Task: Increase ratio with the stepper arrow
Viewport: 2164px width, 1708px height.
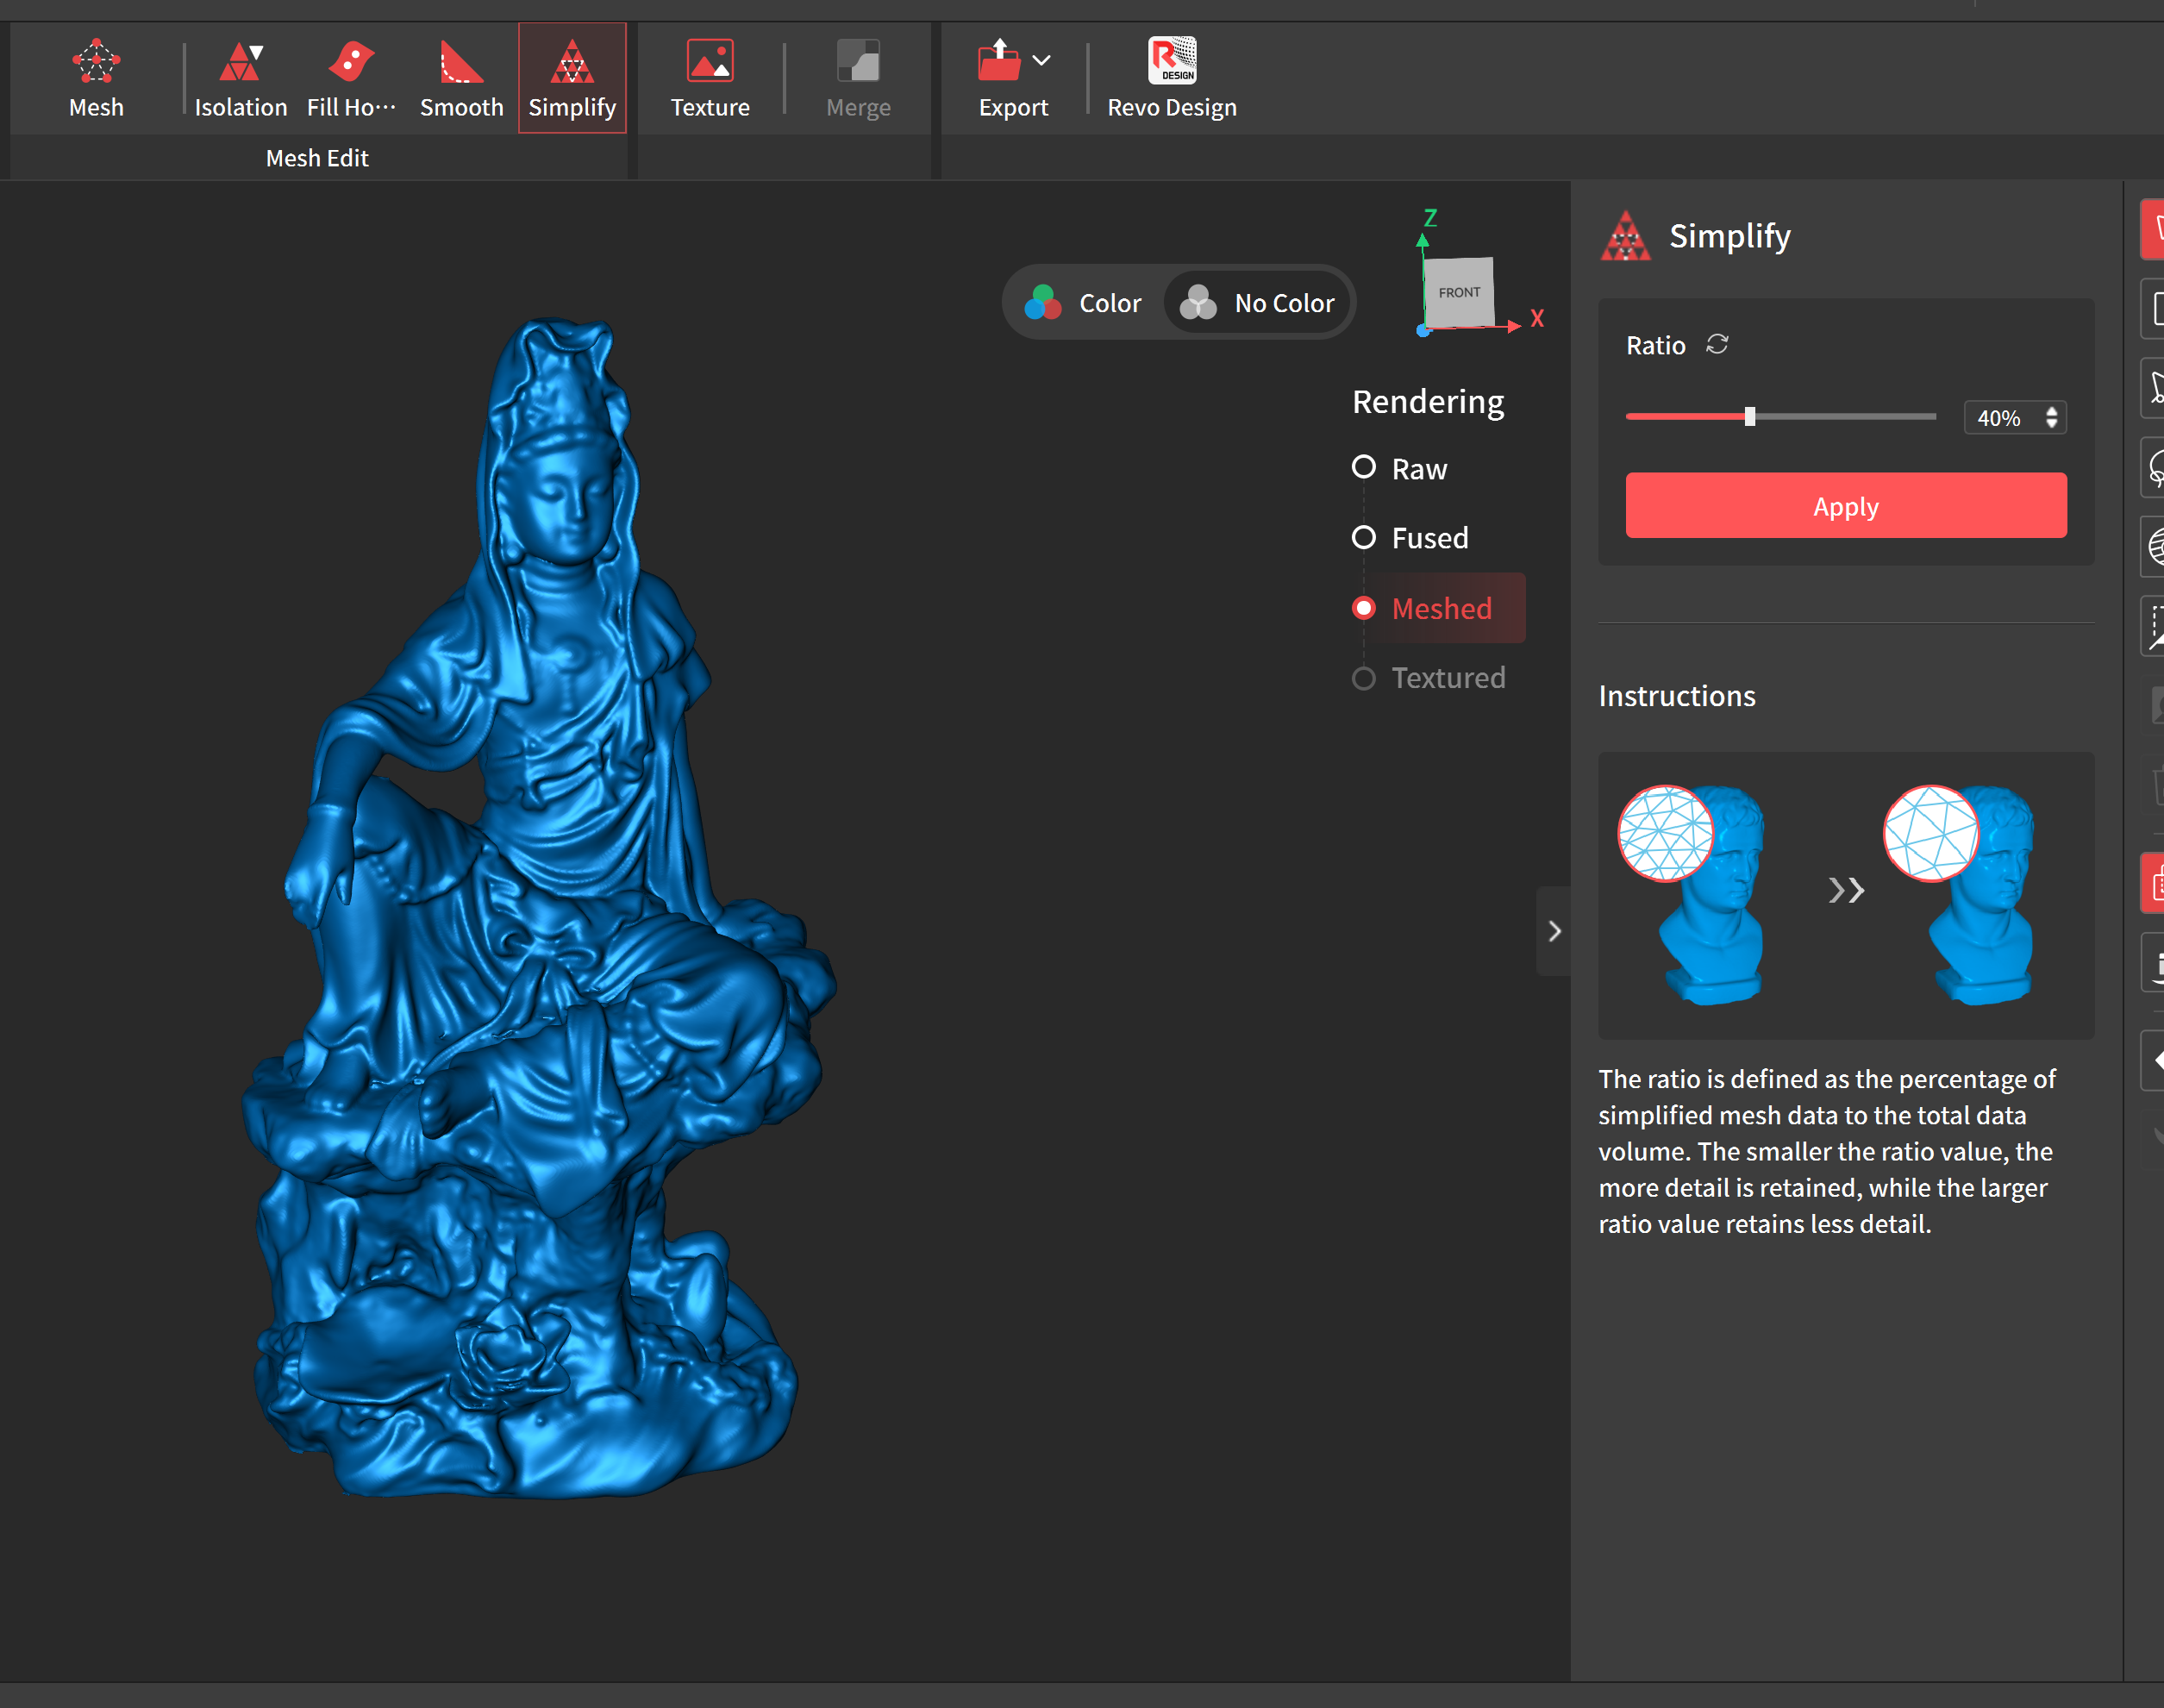Action: 2051,410
